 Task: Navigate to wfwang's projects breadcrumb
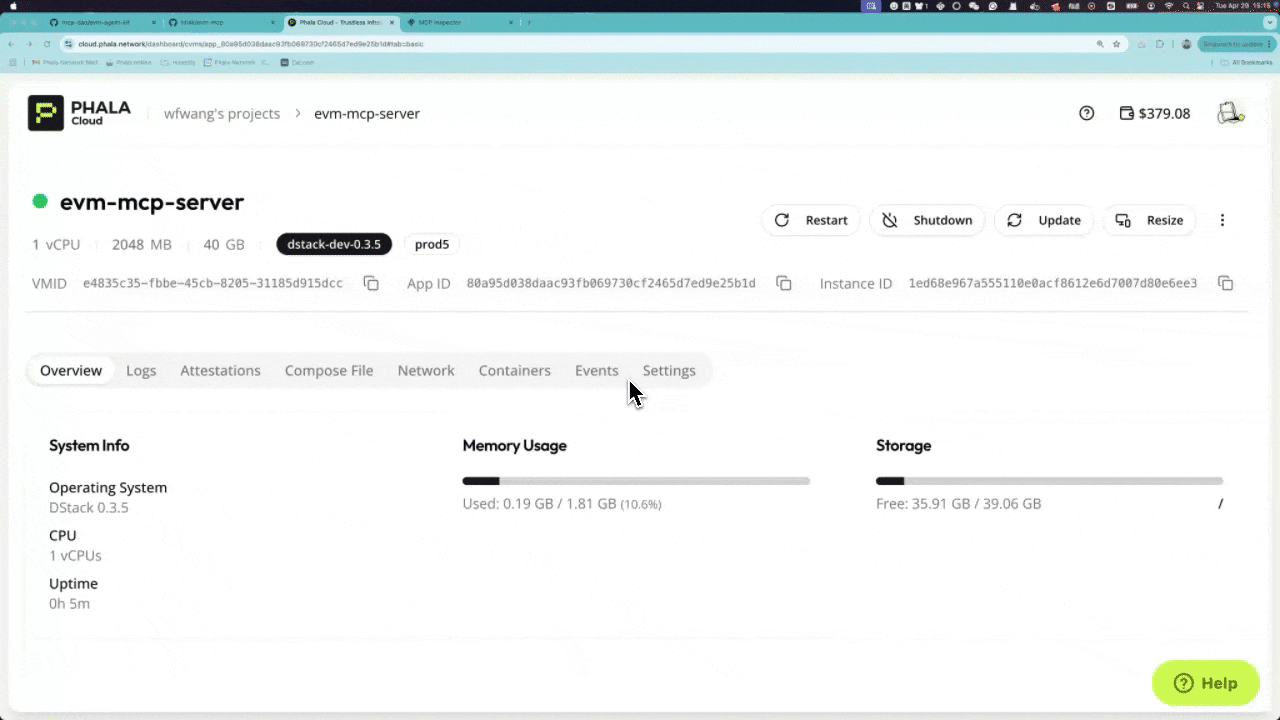click(x=222, y=113)
